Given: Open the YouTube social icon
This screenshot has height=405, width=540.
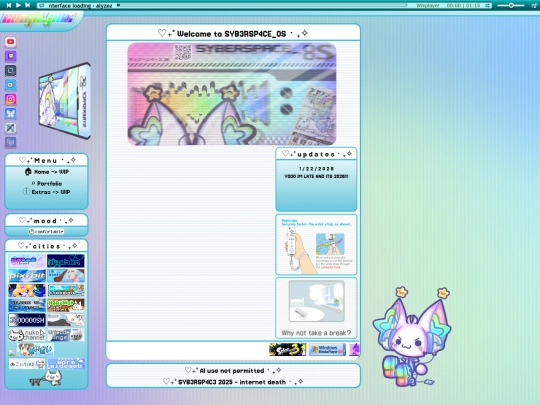Looking at the screenshot, I should tap(11, 42).
